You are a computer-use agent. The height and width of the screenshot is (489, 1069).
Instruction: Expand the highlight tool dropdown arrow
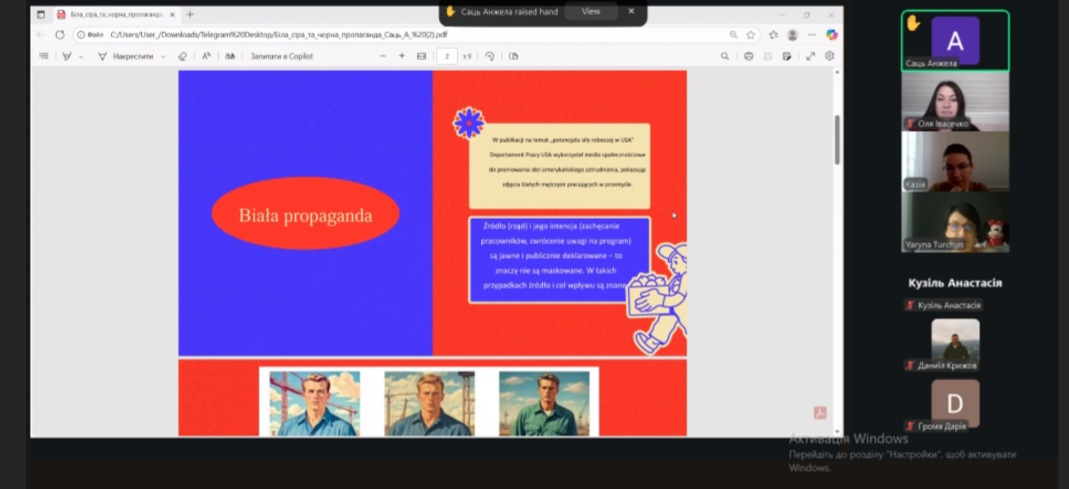(80, 56)
